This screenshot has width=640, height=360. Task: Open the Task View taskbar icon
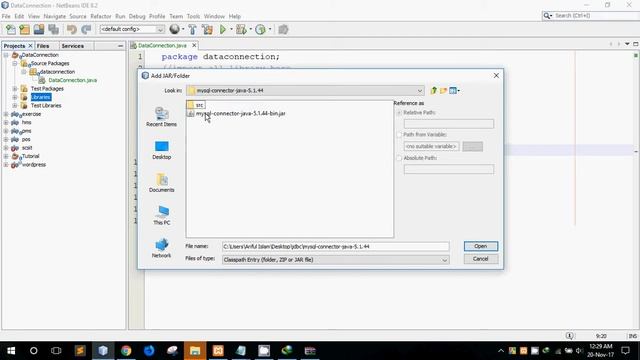click(x=56, y=351)
